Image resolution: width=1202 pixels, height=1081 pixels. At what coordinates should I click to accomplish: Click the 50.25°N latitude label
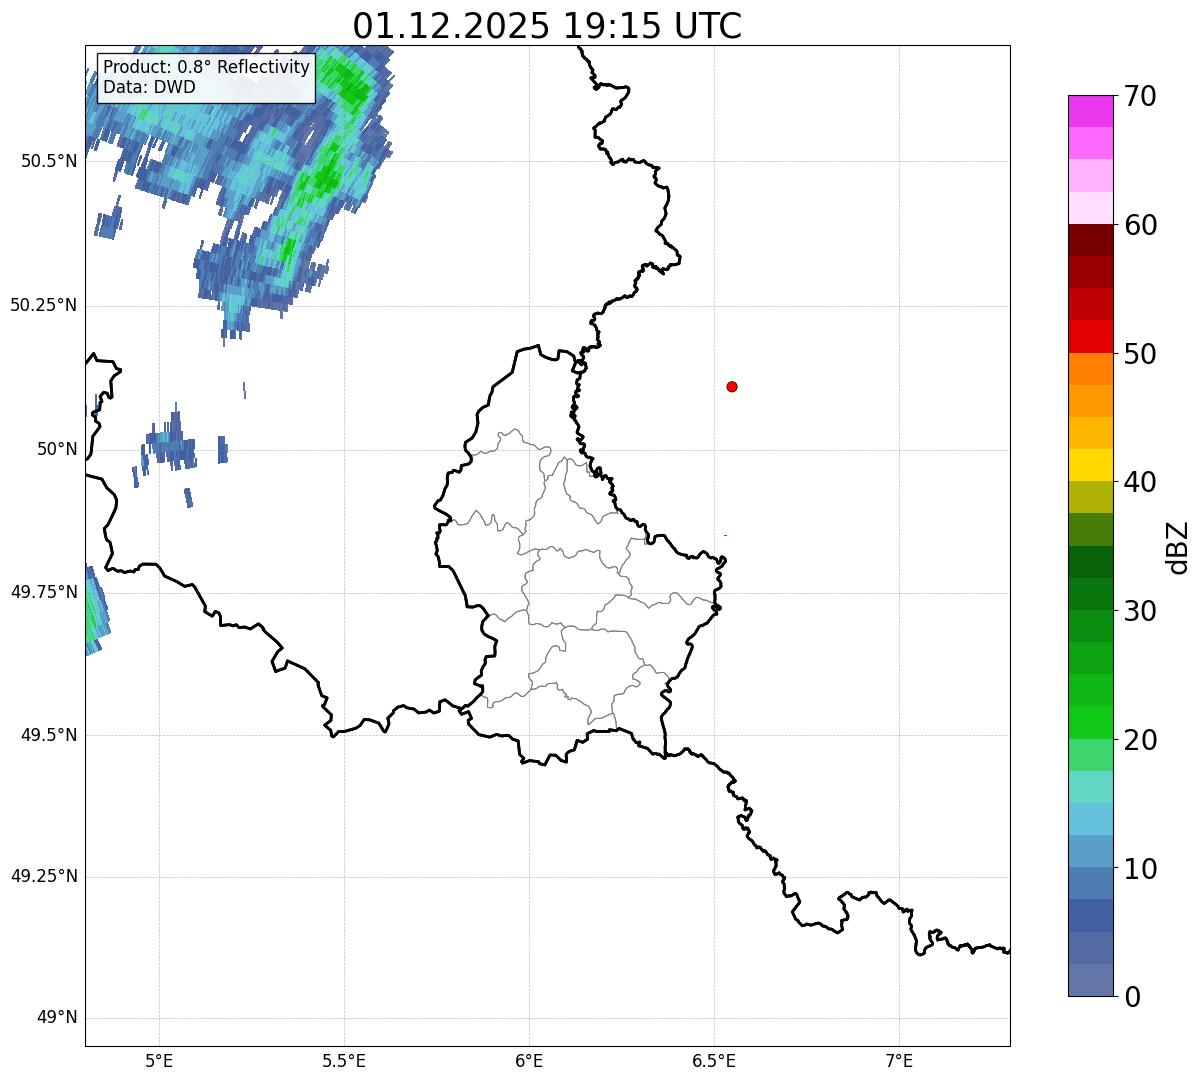click(x=43, y=305)
